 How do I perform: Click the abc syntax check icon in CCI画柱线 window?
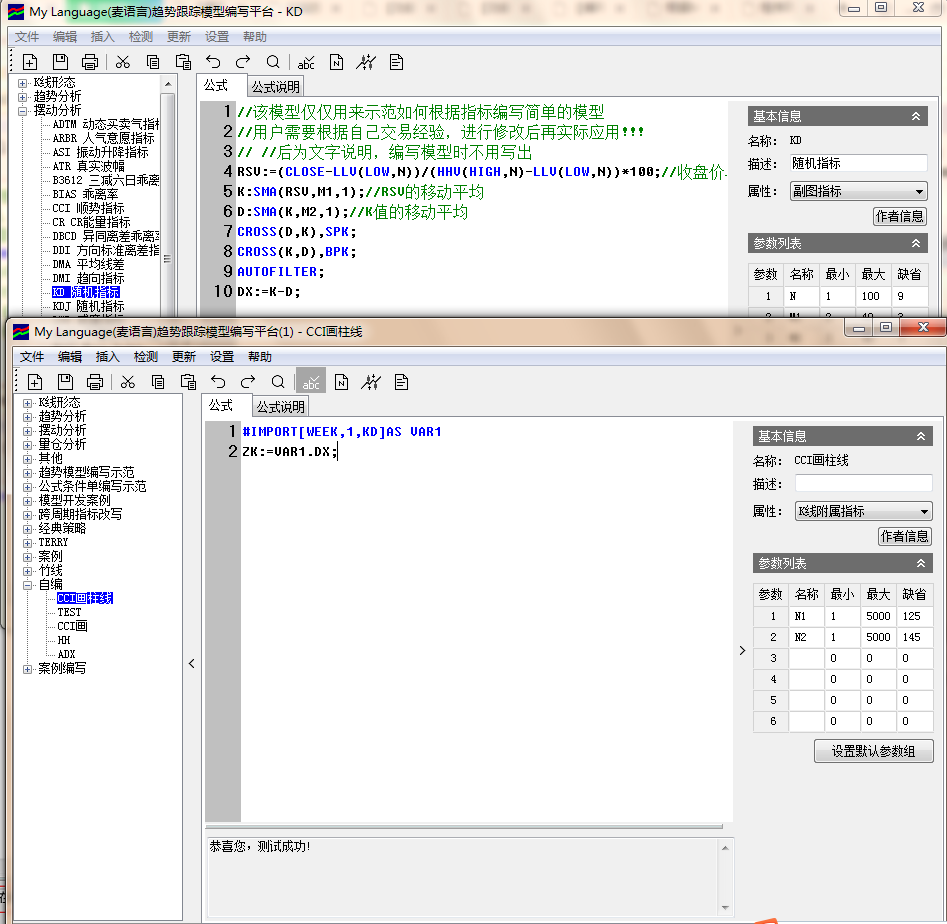pos(311,381)
